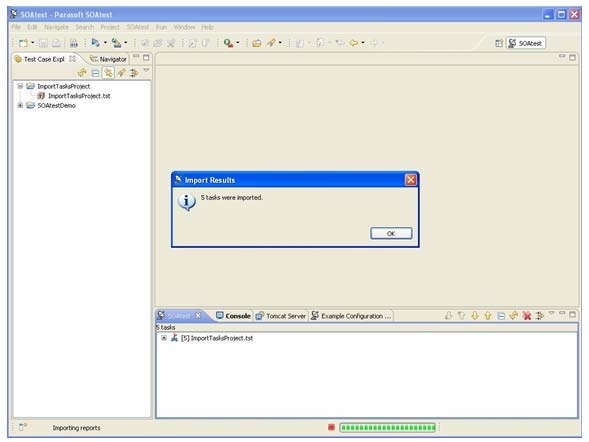The image size is (589, 442).
Task: Open the File menu
Action: pos(16,27)
